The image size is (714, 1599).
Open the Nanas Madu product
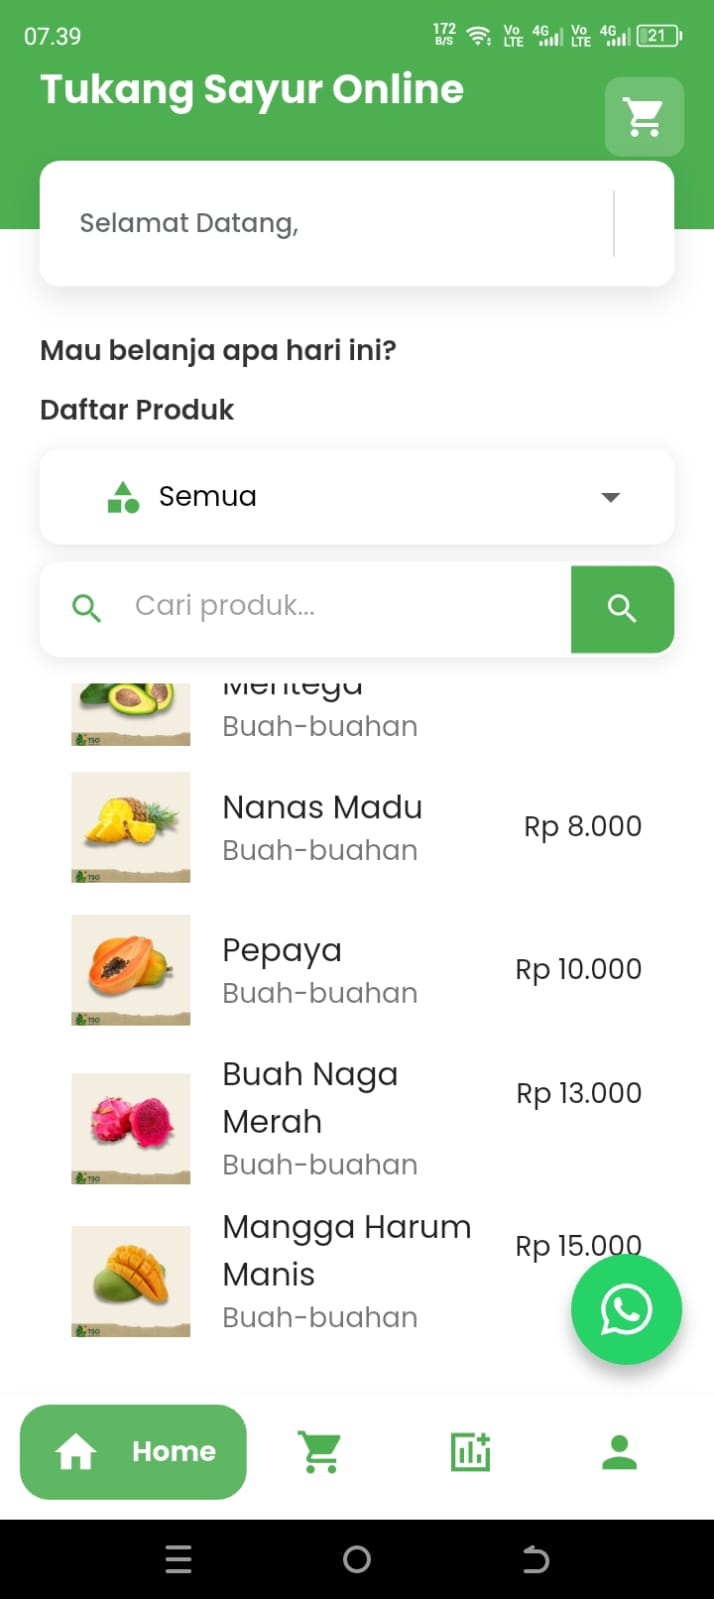coord(322,808)
